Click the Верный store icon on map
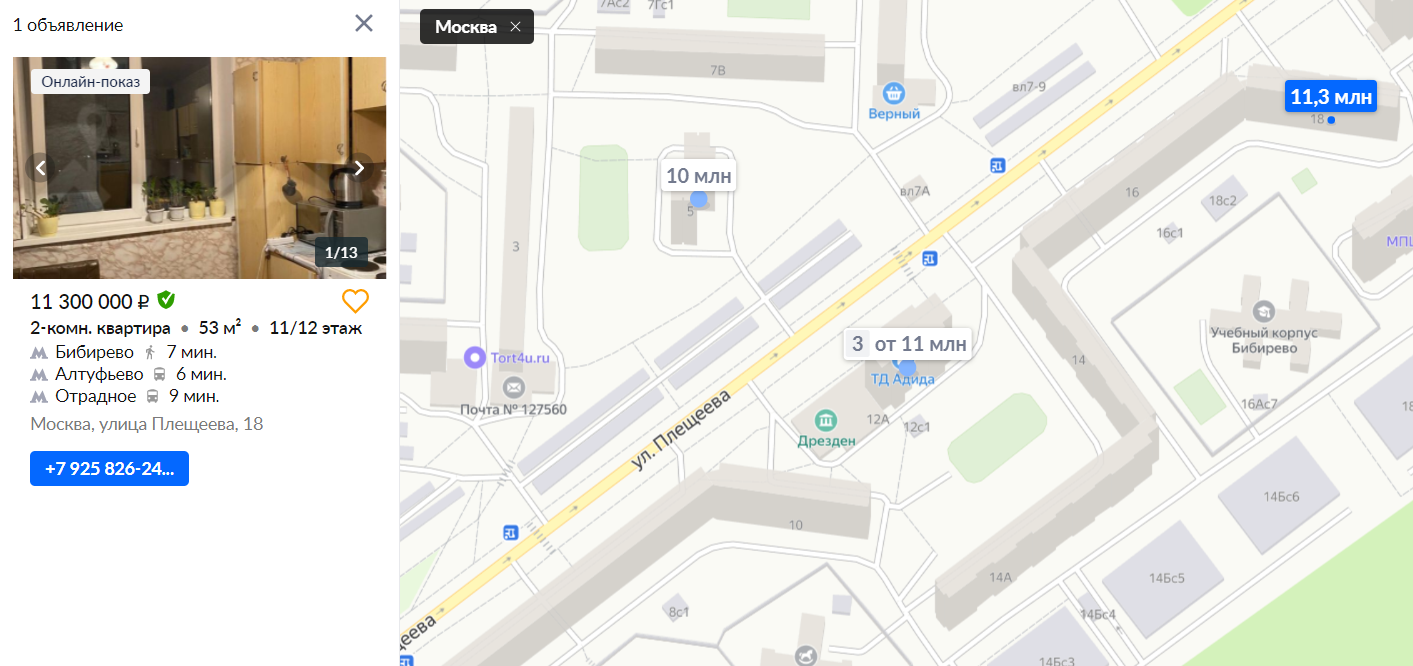This screenshot has width=1413, height=666. point(894,93)
